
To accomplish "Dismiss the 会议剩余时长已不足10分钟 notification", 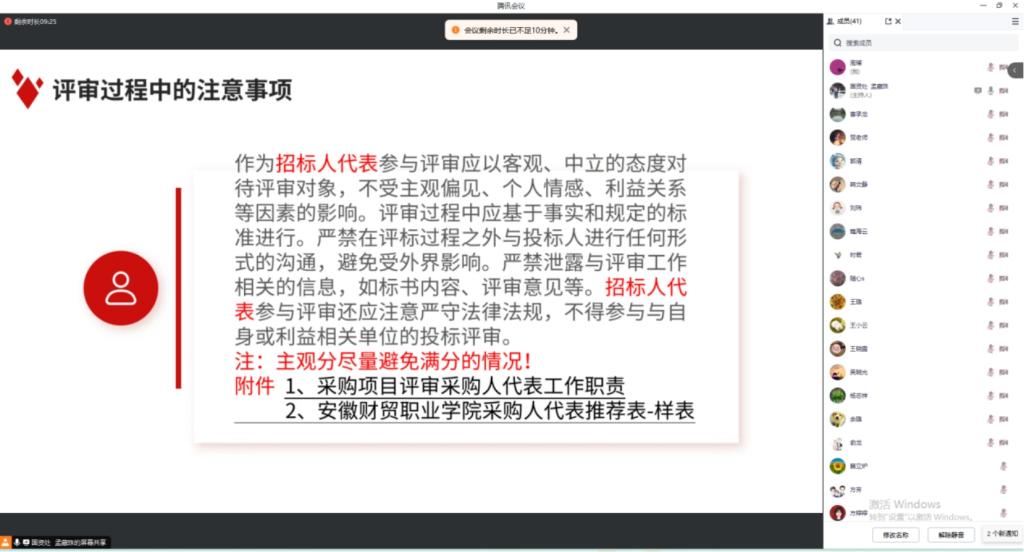I will 567,30.
